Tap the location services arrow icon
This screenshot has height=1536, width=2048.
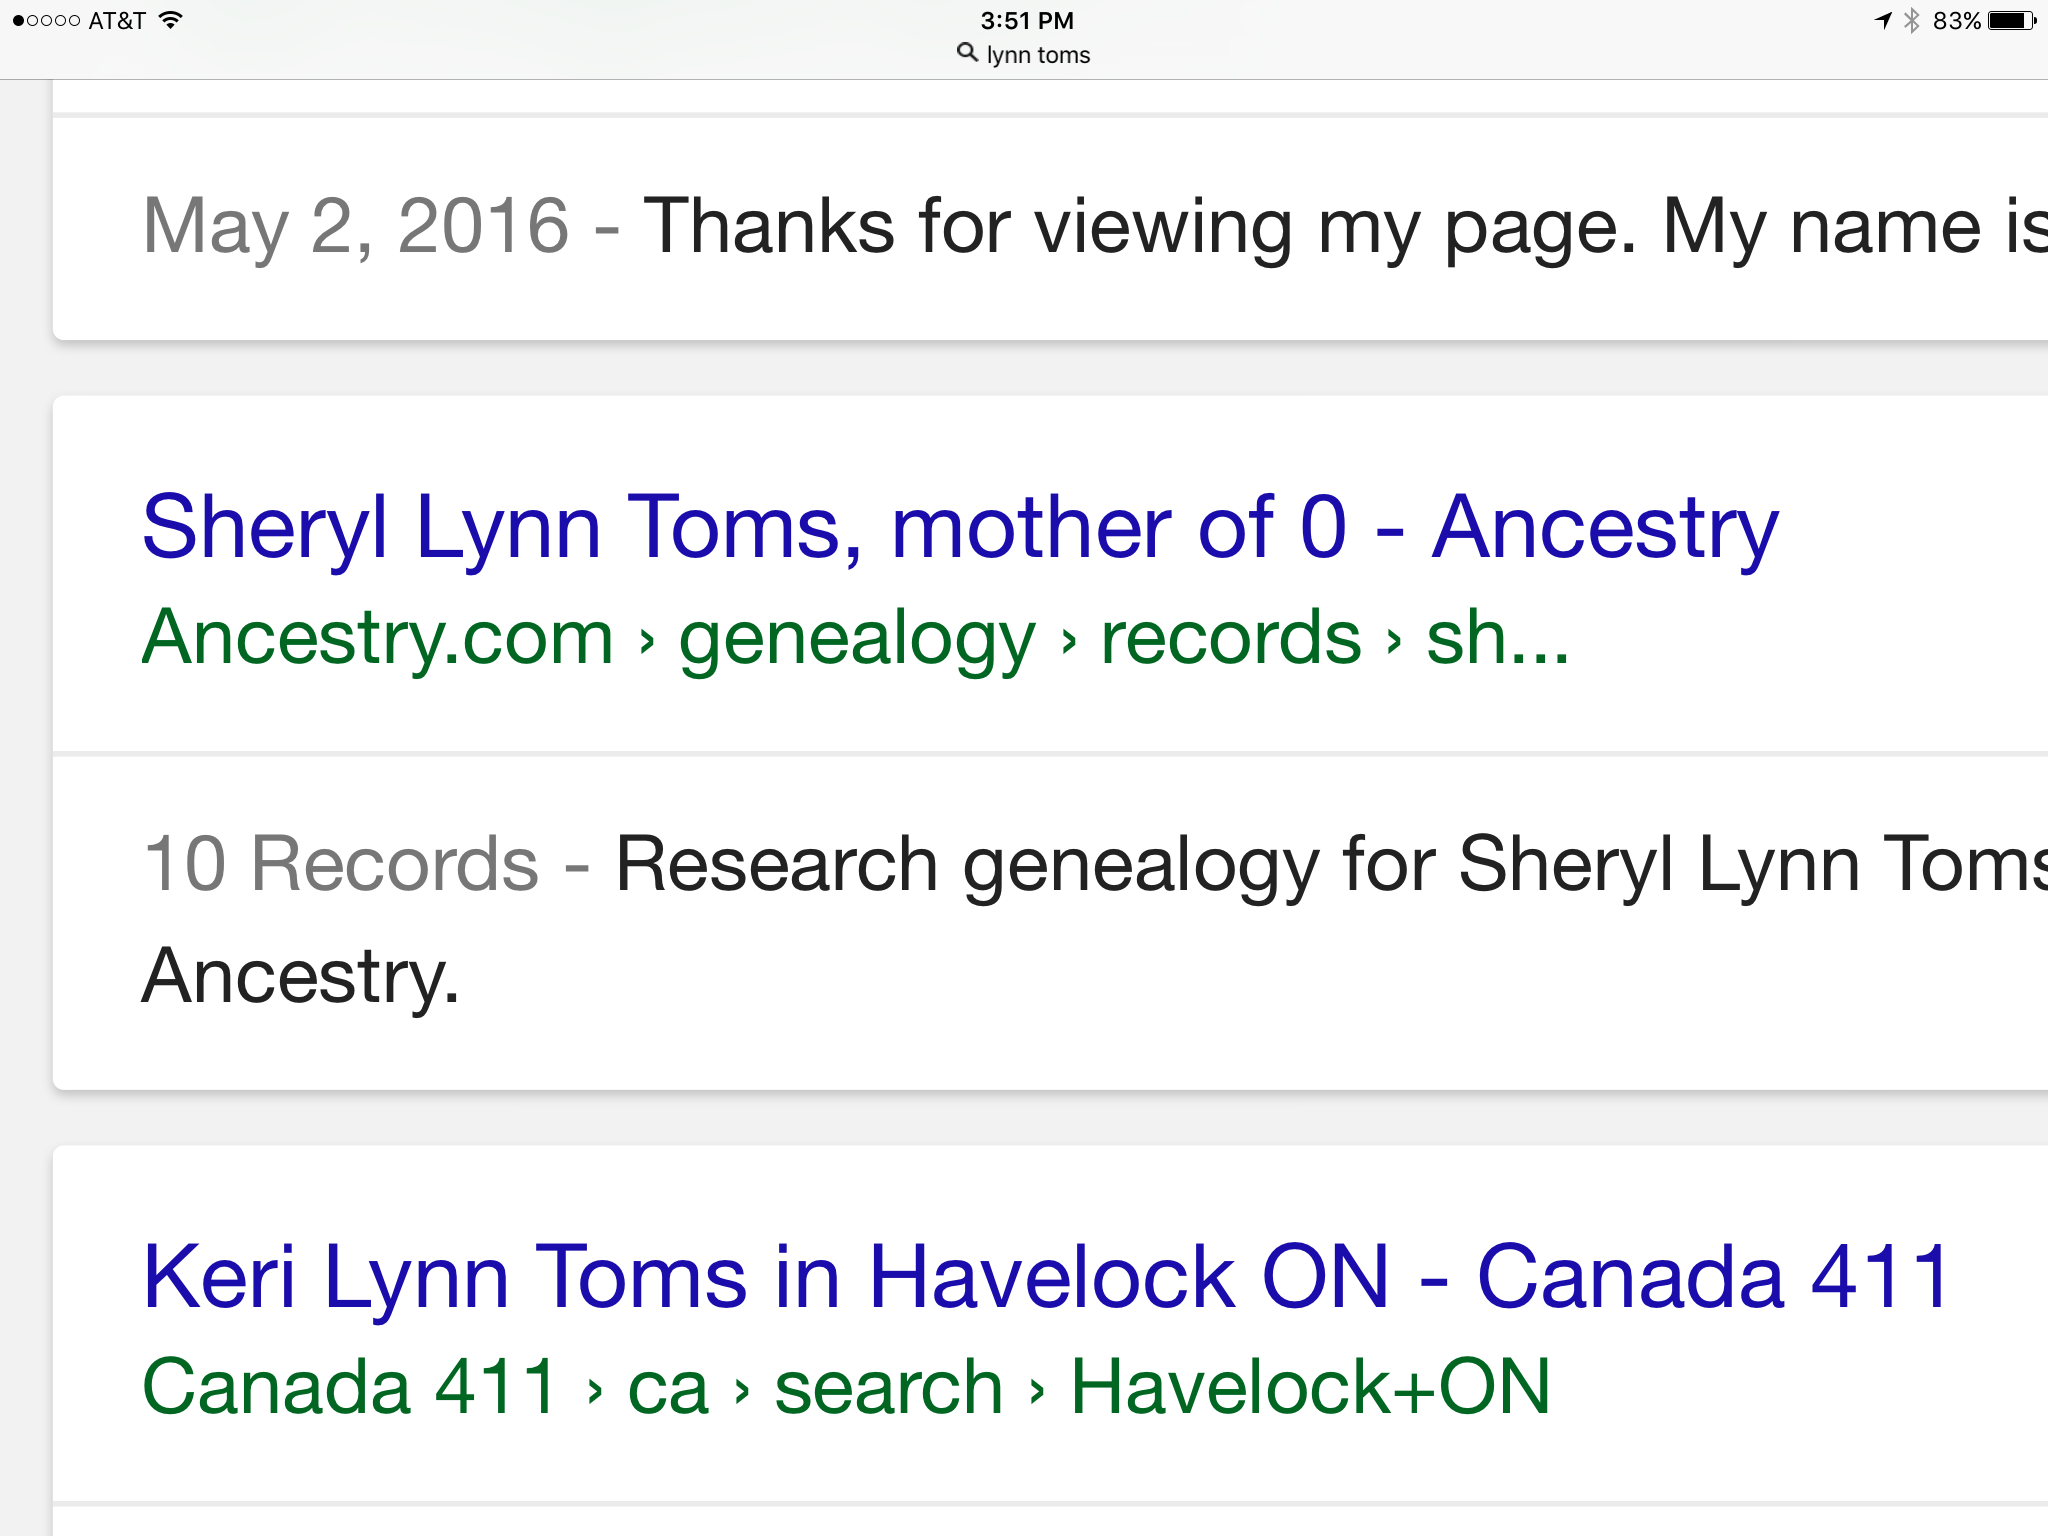coord(1883,20)
